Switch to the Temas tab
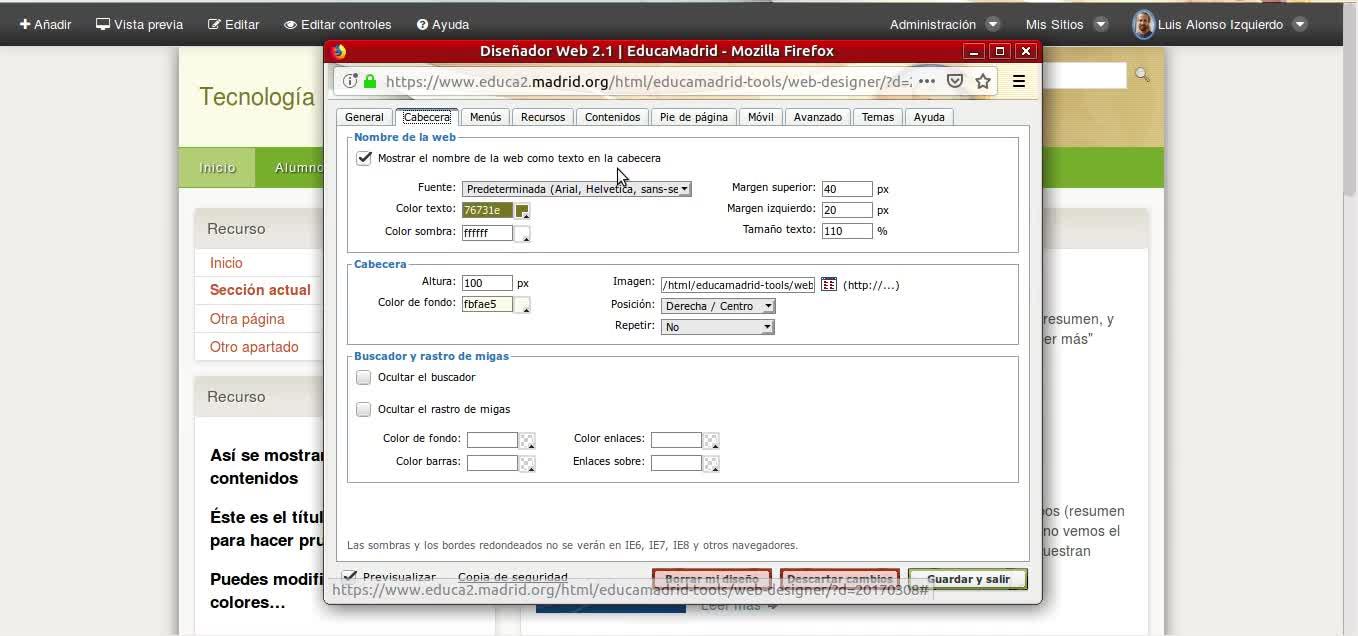 878,117
